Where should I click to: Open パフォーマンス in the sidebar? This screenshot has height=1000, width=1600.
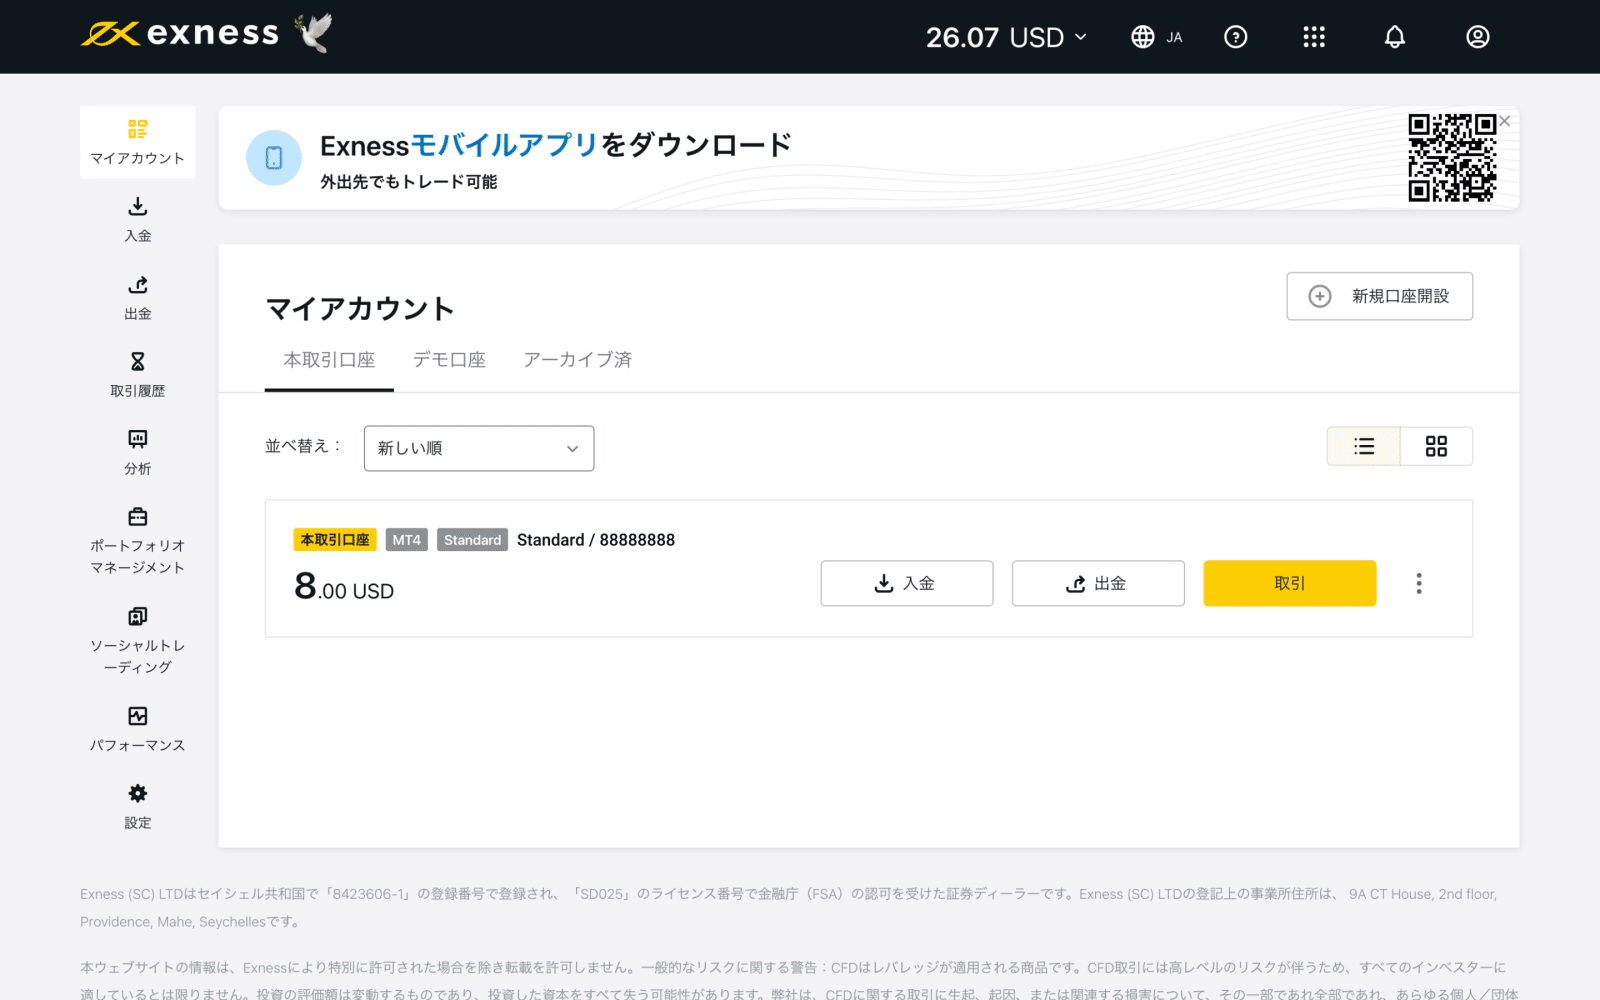click(138, 730)
